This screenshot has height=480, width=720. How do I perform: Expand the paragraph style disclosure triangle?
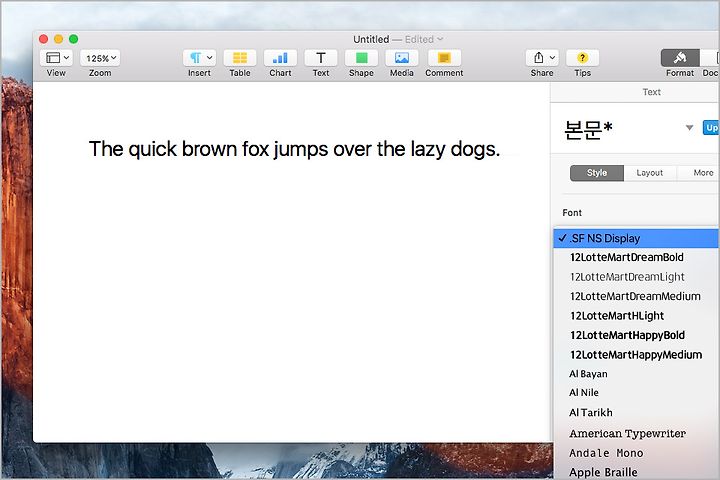689,128
